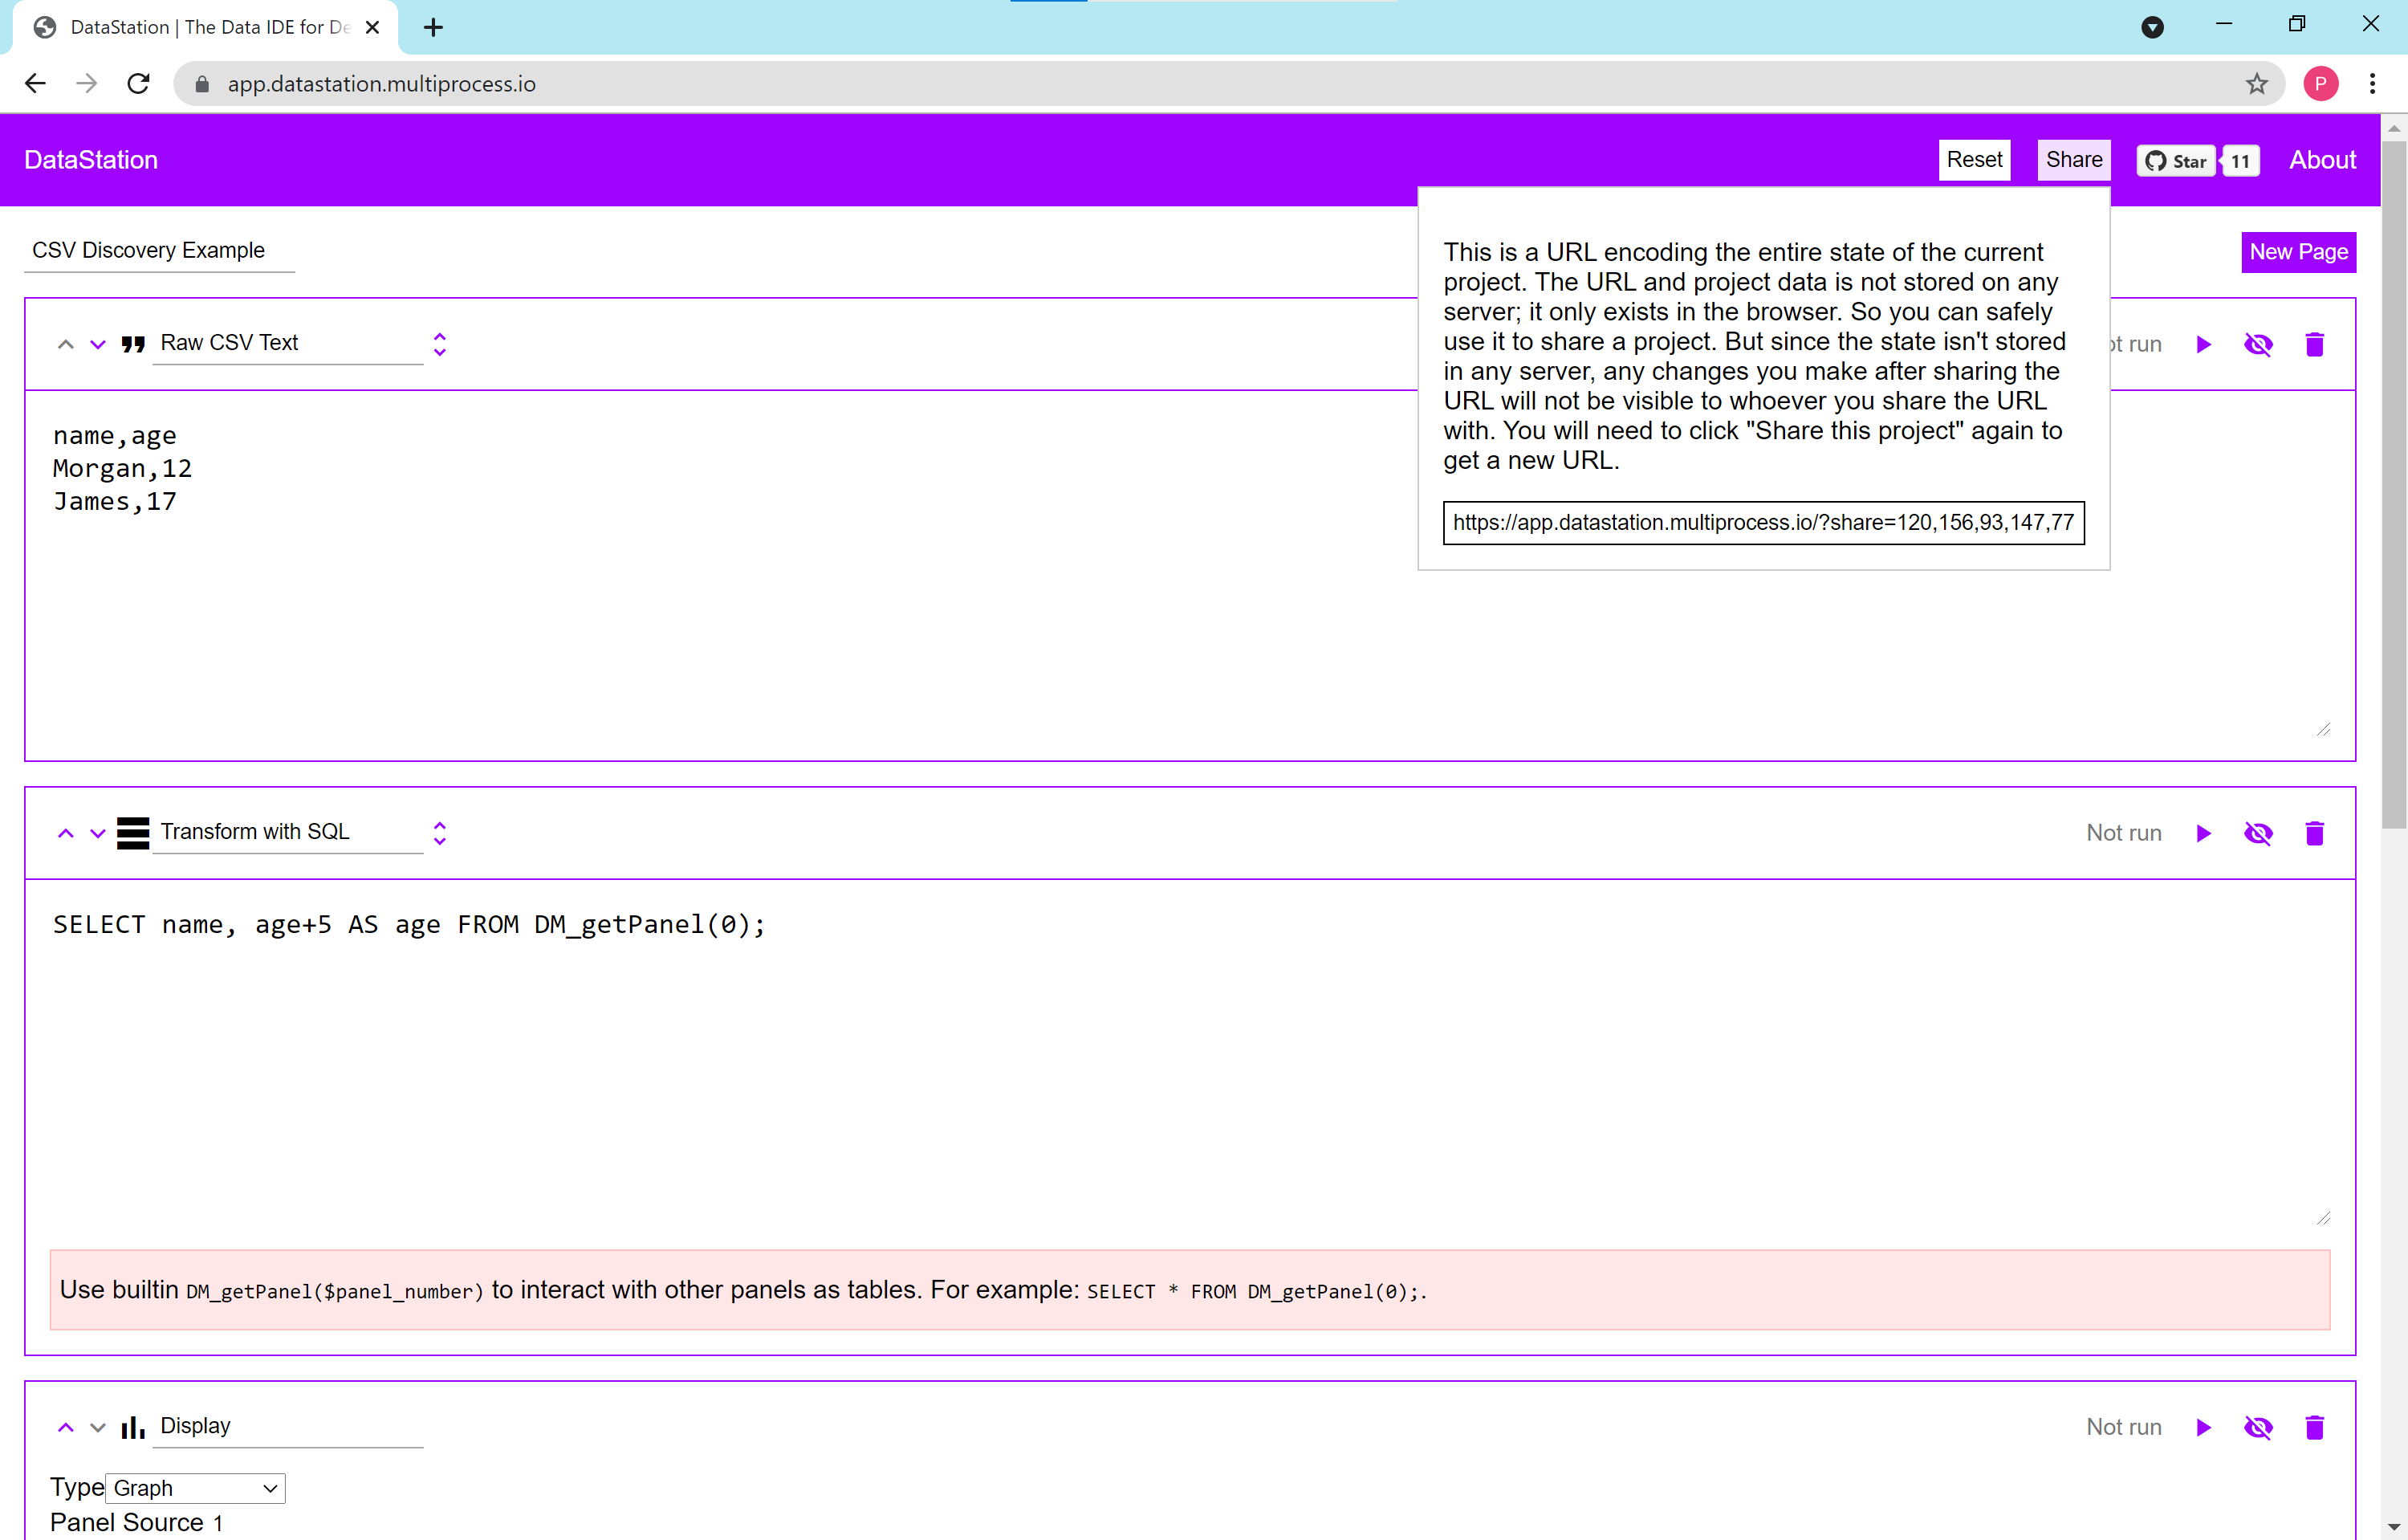Click the scrollbar down arrow
This screenshot has height=1540, width=2408.
pos(2393,1528)
